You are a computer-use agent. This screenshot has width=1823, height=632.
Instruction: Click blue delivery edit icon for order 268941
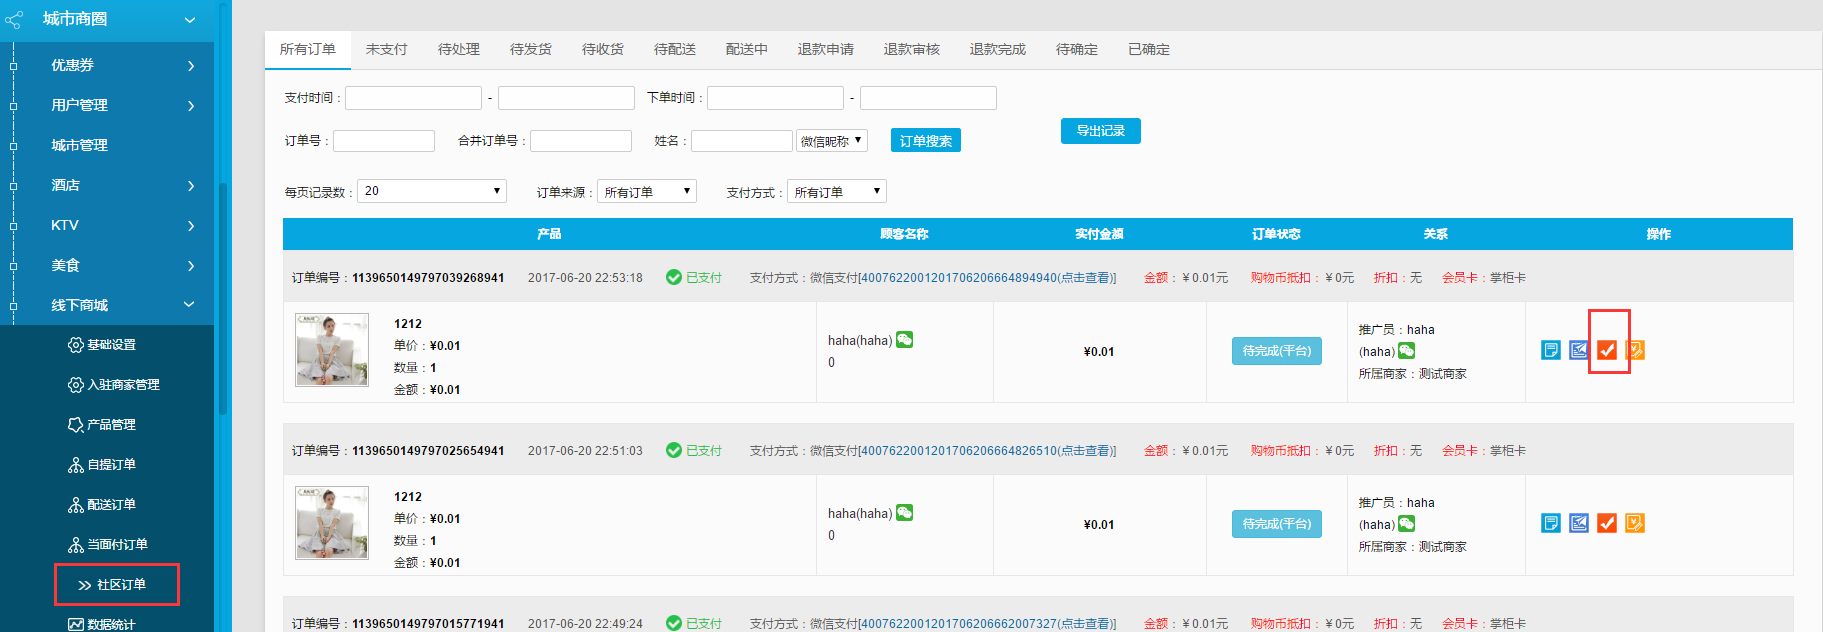click(x=1579, y=350)
